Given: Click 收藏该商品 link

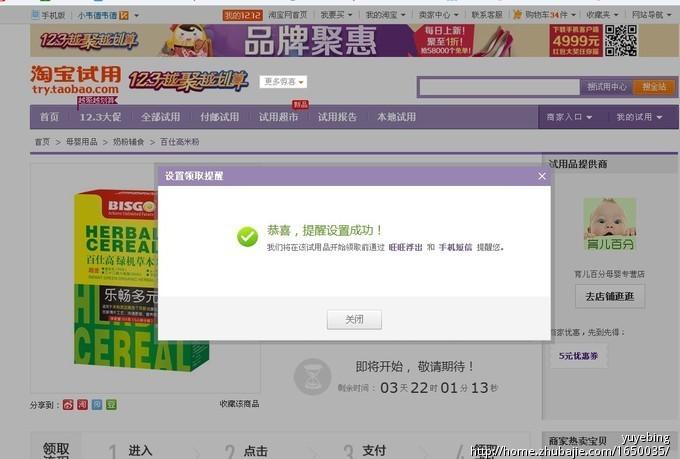Looking at the screenshot, I should tap(239, 404).
